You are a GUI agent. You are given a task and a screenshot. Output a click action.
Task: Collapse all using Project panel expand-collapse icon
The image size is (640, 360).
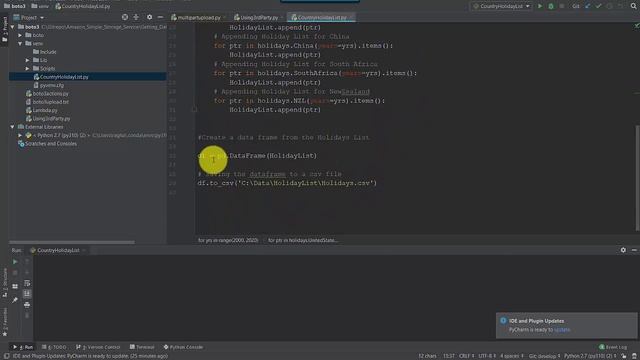tap(136, 17)
